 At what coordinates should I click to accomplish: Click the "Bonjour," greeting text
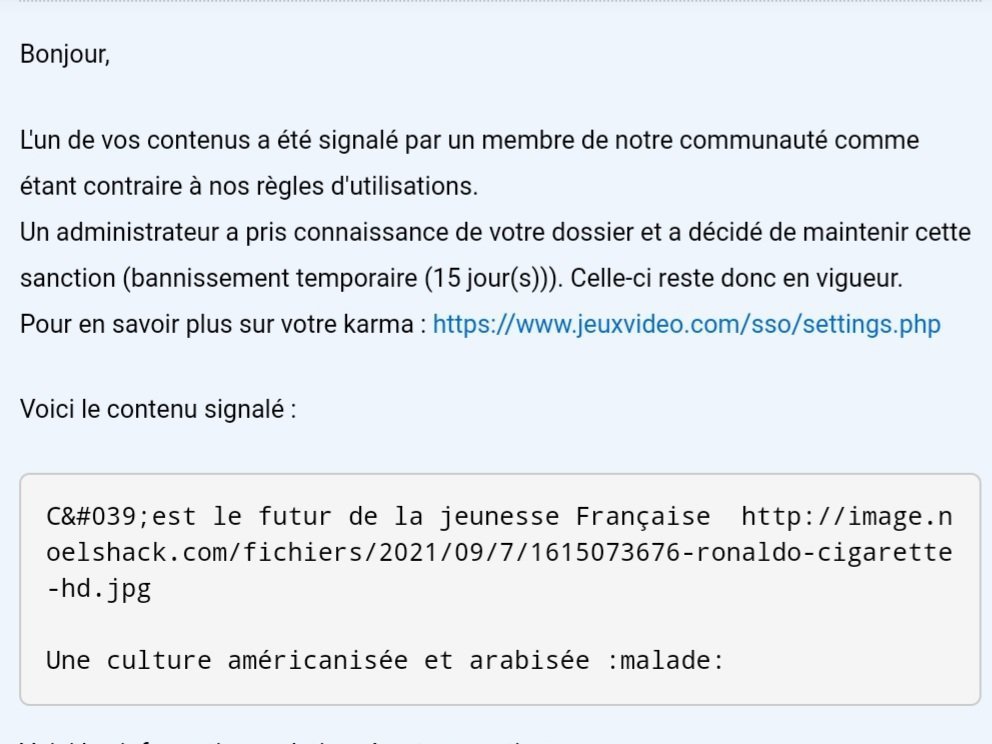point(65,54)
